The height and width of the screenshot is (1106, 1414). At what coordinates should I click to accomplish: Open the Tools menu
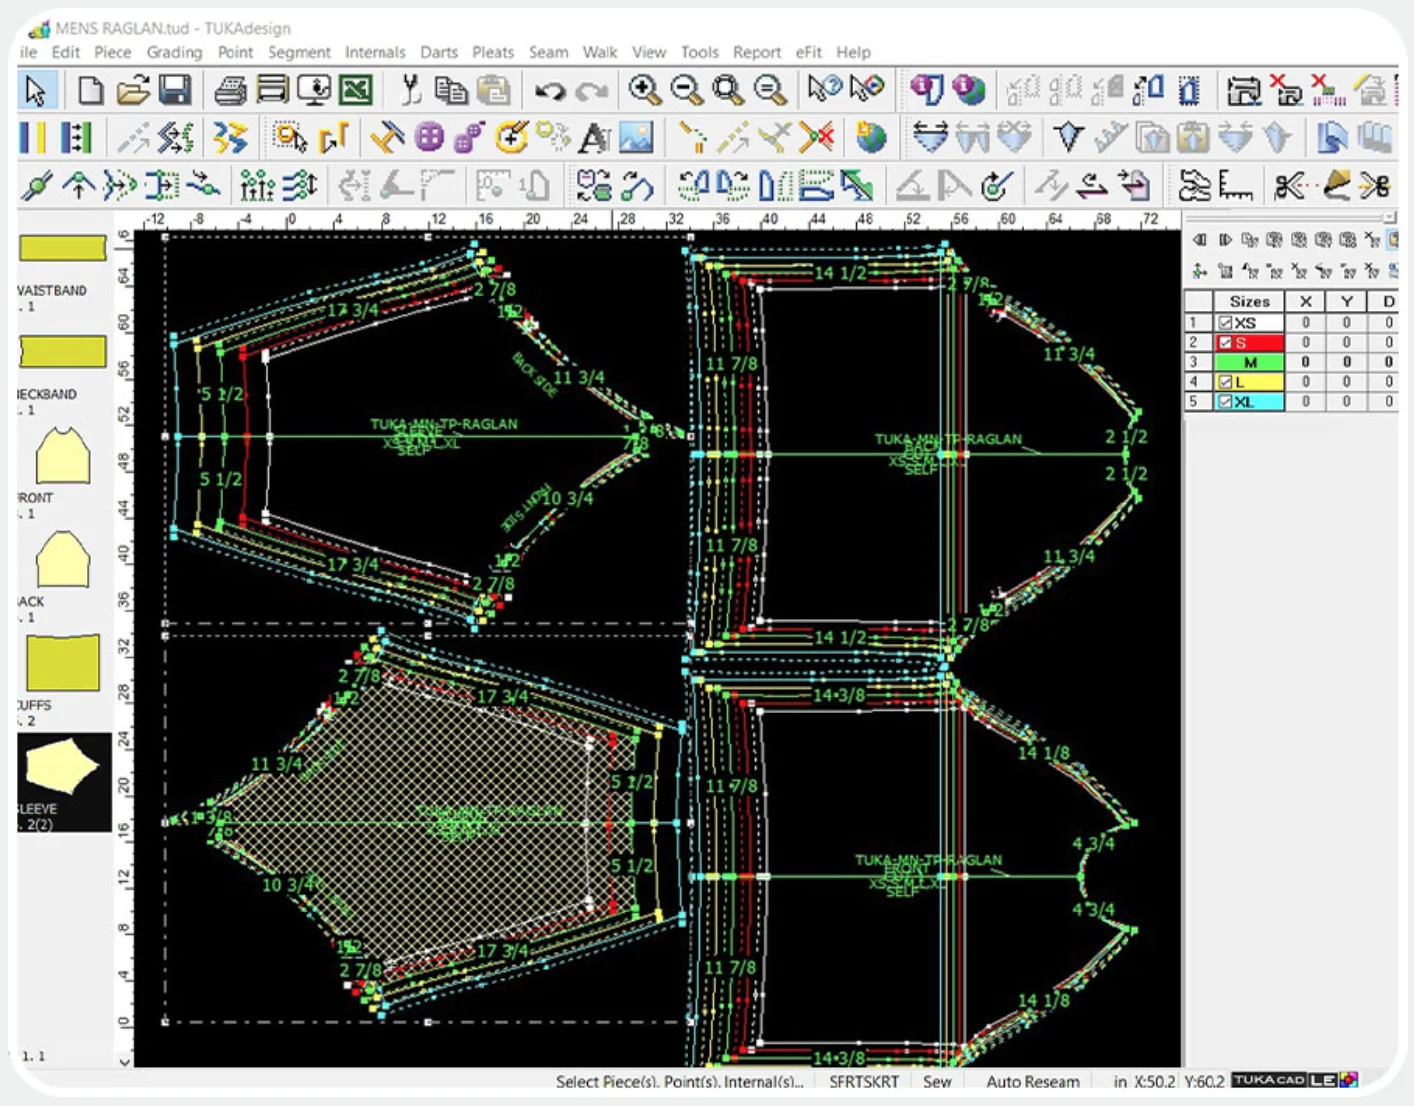coord(700,52)
